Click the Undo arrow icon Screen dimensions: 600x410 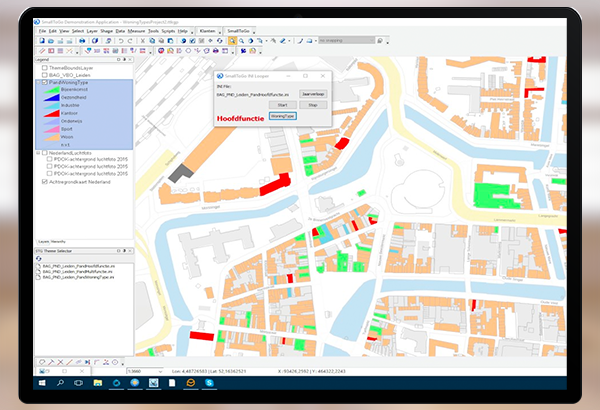[x=121, y=41]
